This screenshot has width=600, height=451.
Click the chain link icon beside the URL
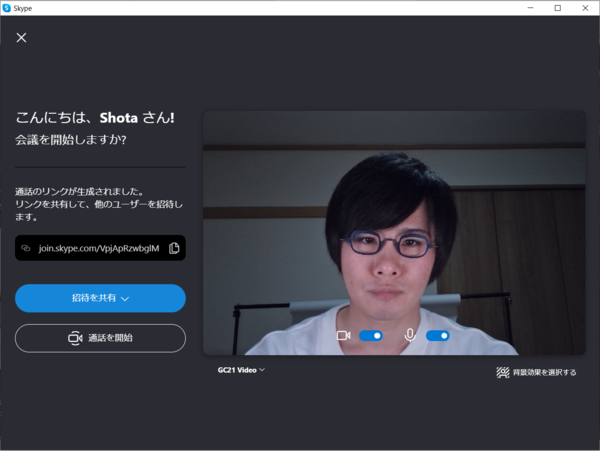pos(26,248)
